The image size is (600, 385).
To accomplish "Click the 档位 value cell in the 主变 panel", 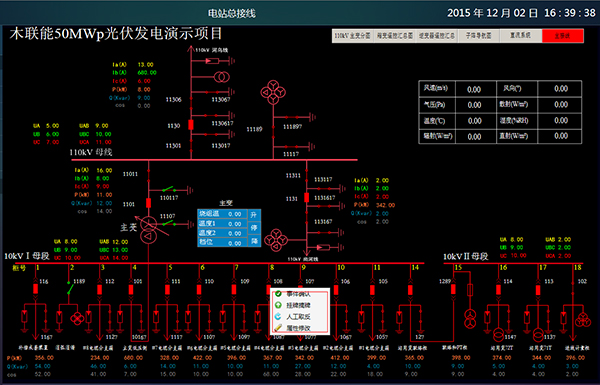I will [x=234, y=243].
